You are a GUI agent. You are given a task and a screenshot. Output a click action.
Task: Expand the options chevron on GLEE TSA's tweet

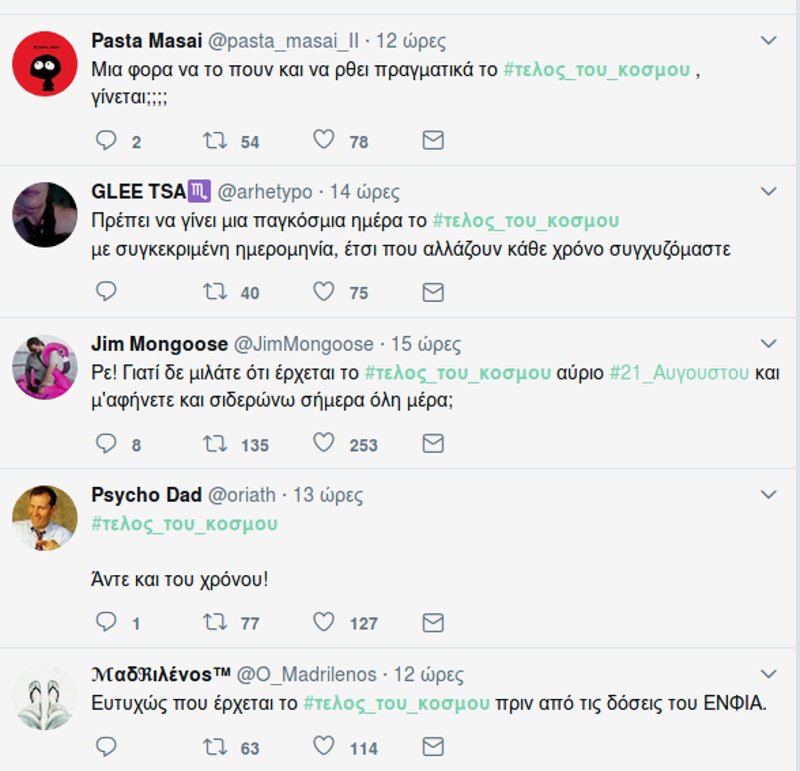(769, 190)
